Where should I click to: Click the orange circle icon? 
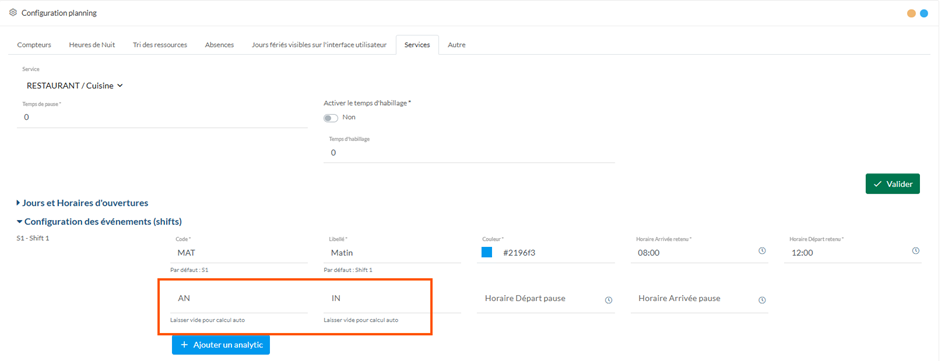(x=911, y=13)
